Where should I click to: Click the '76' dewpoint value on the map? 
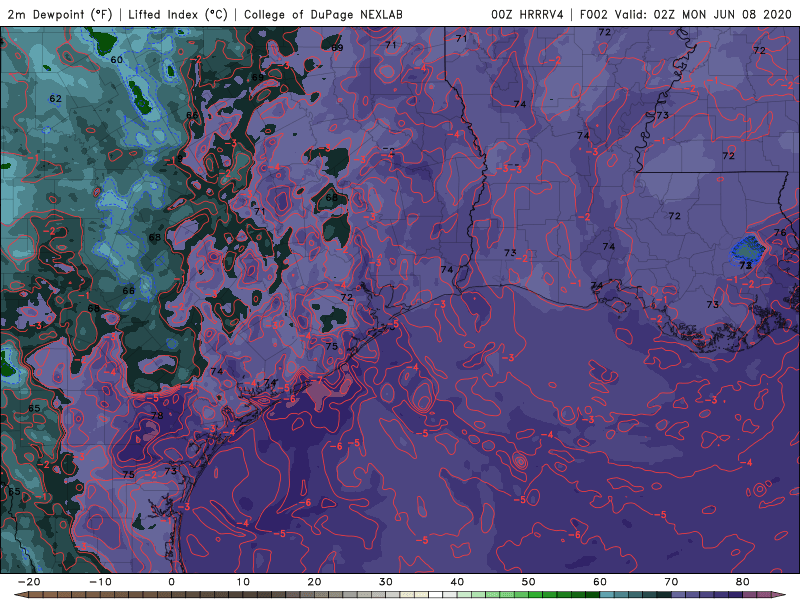(x=780, y=233)
